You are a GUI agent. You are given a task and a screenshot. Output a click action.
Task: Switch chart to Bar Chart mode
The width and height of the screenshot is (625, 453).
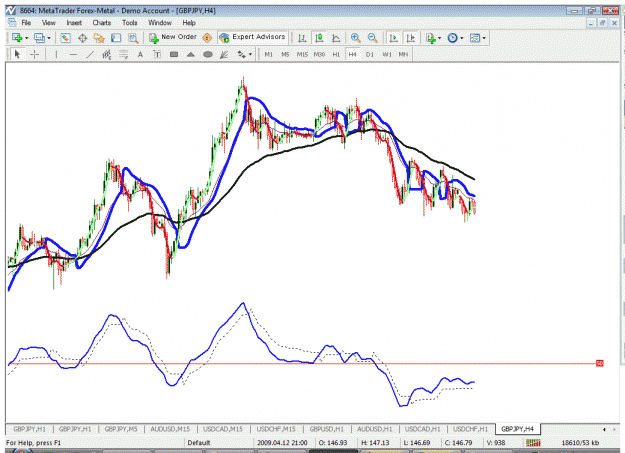tap(302, 38)
